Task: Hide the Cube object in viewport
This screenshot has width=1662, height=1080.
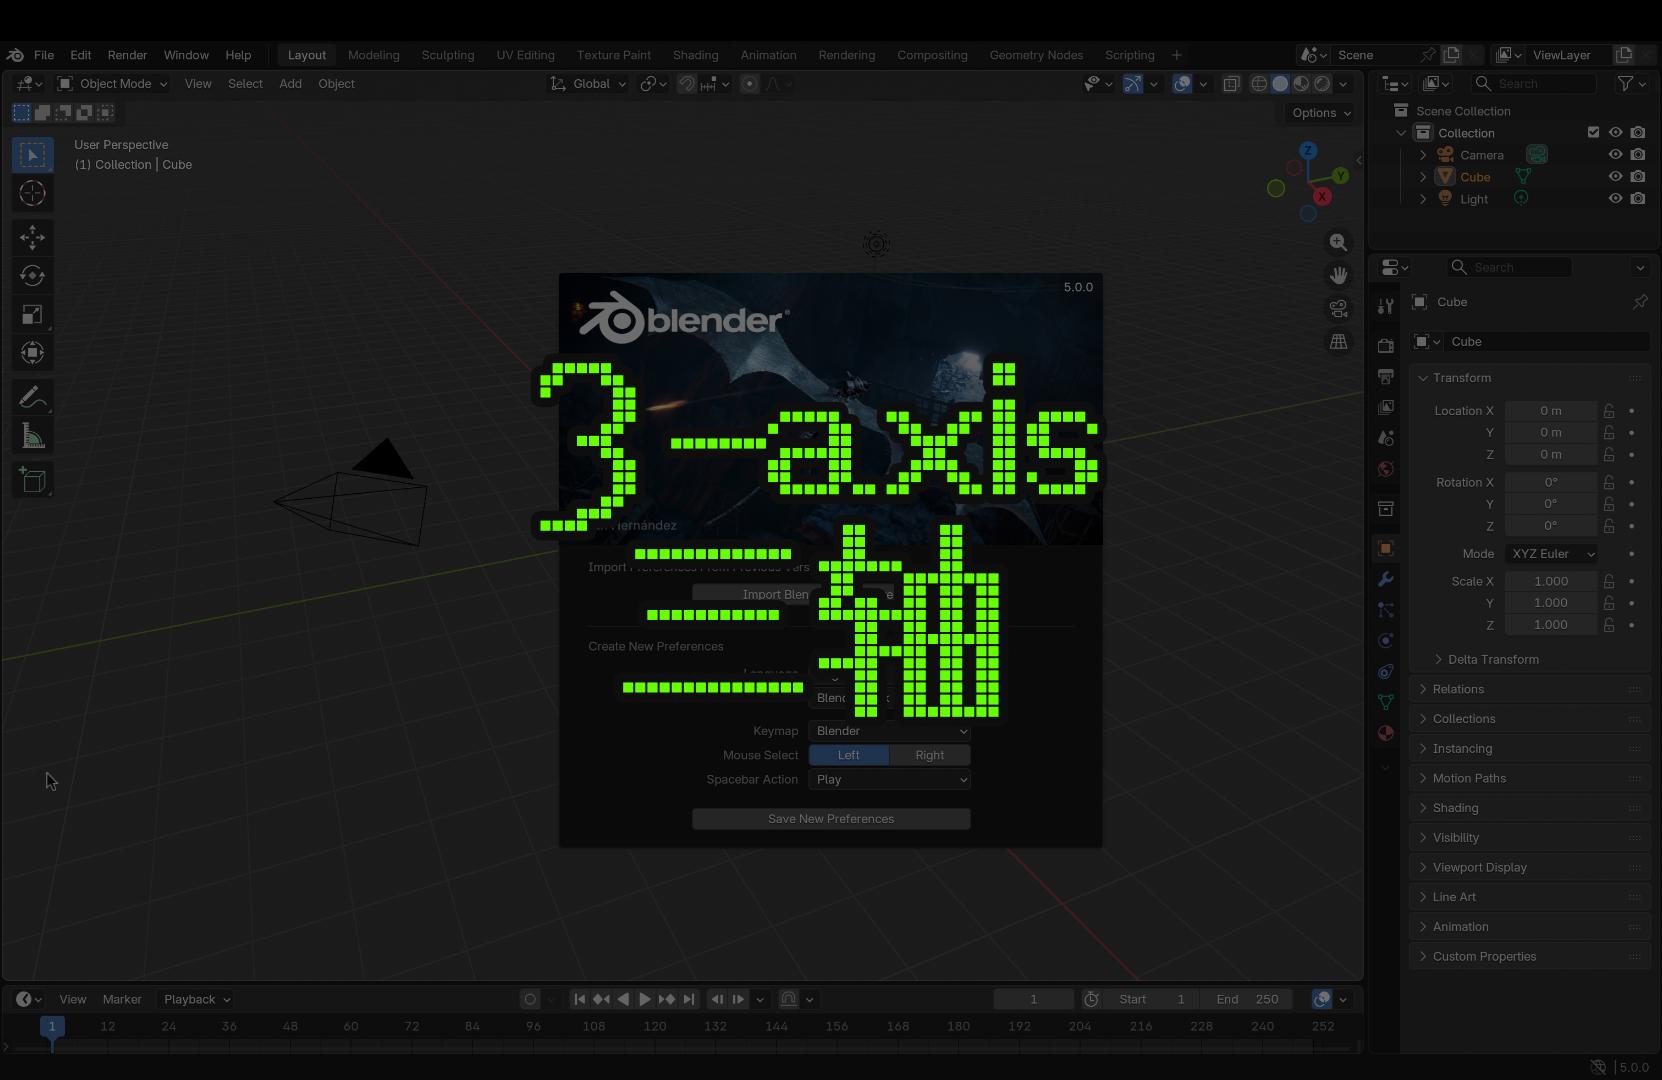Action: pos(1615,177)
